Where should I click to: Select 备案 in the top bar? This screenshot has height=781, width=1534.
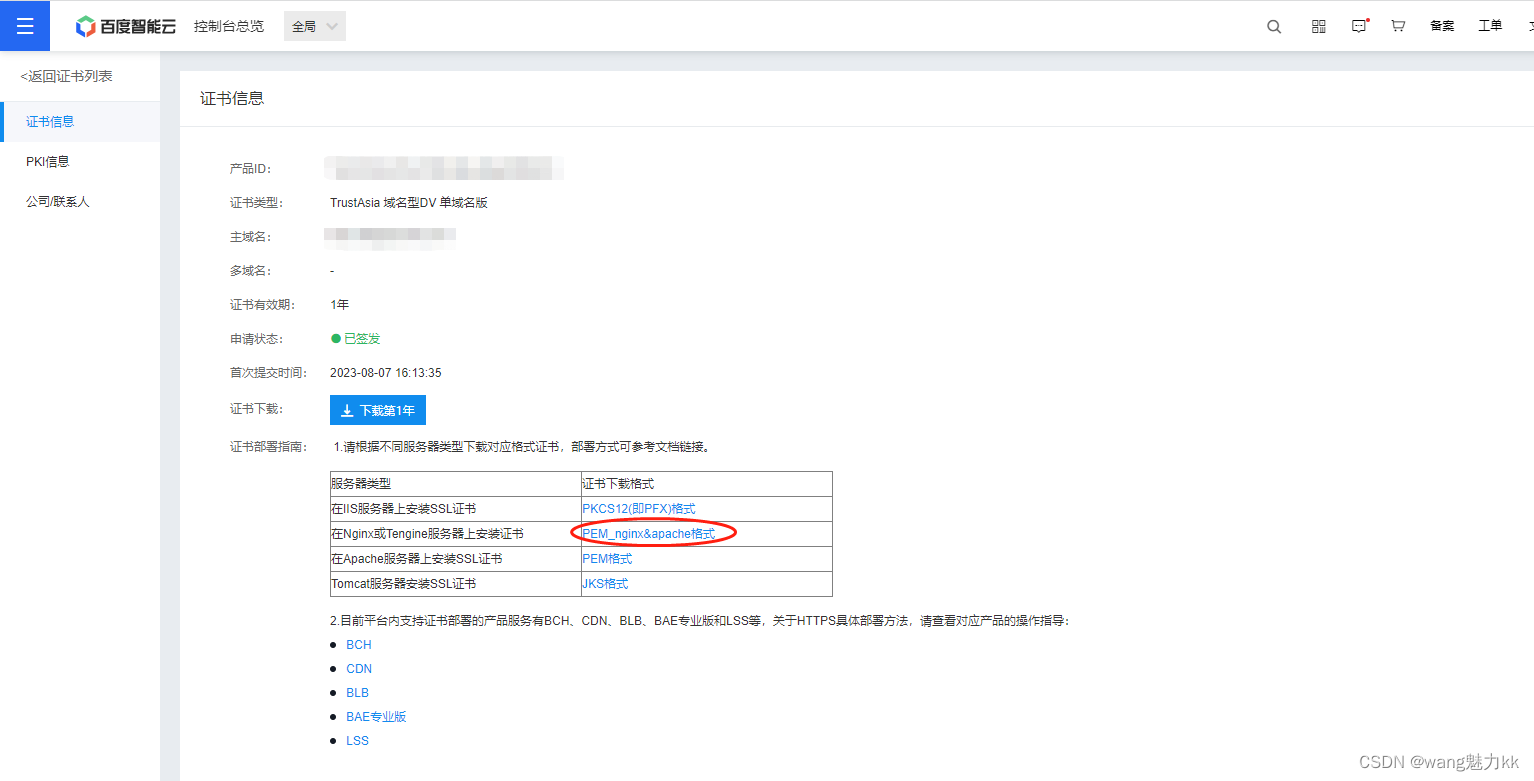1442,26
